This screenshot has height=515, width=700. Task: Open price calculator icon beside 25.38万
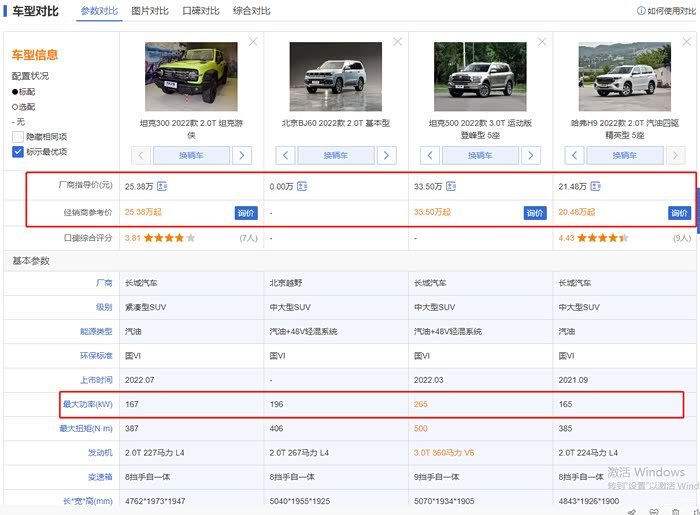(162, 186)
